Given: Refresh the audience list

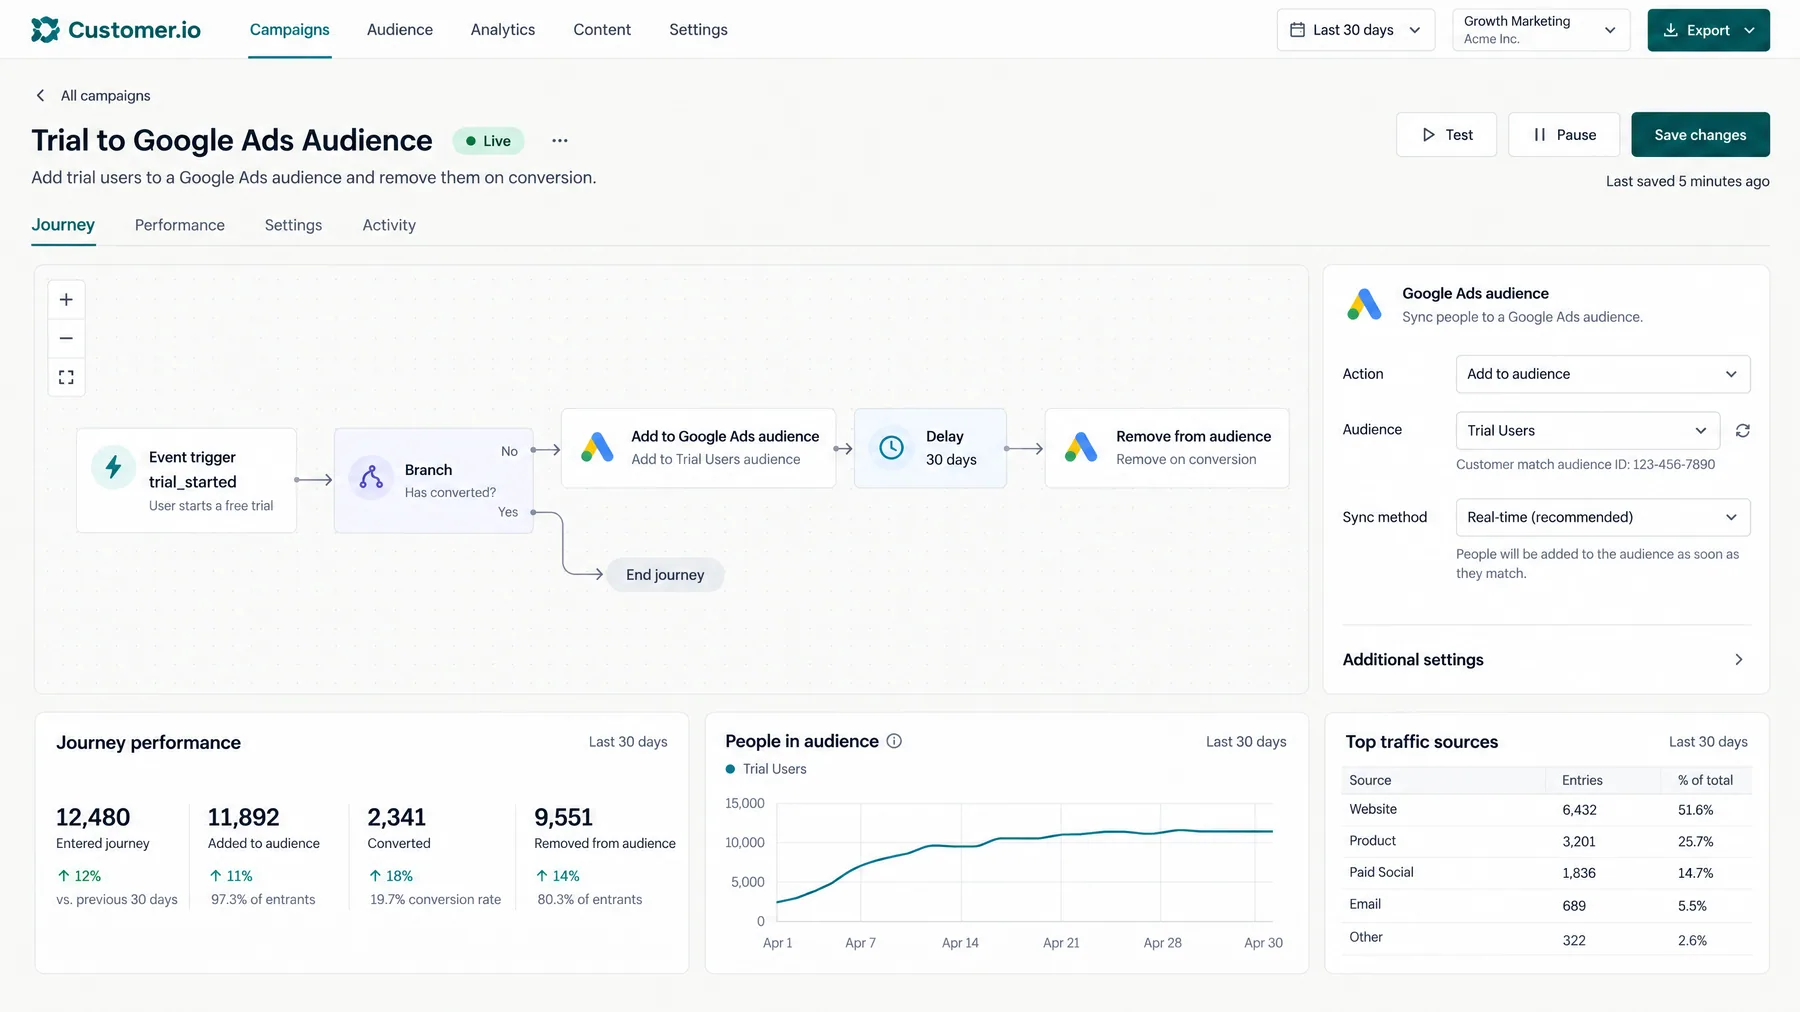Looking at the screenshot, I should (1743, 430).
